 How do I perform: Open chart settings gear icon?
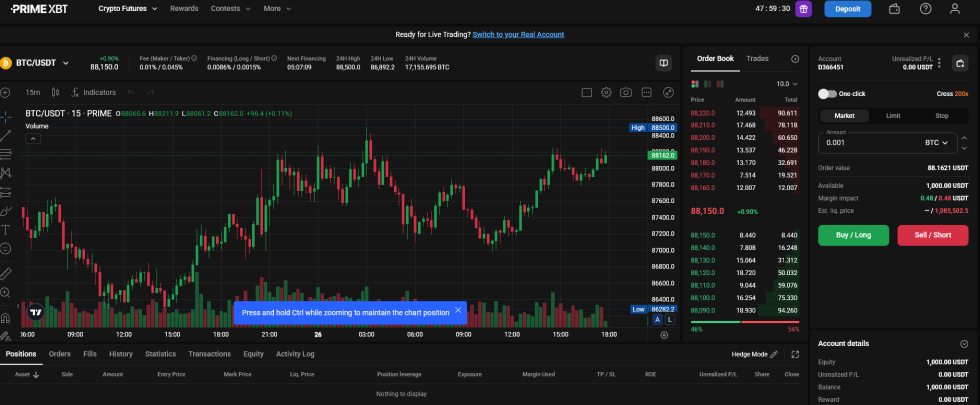(606, 92)
